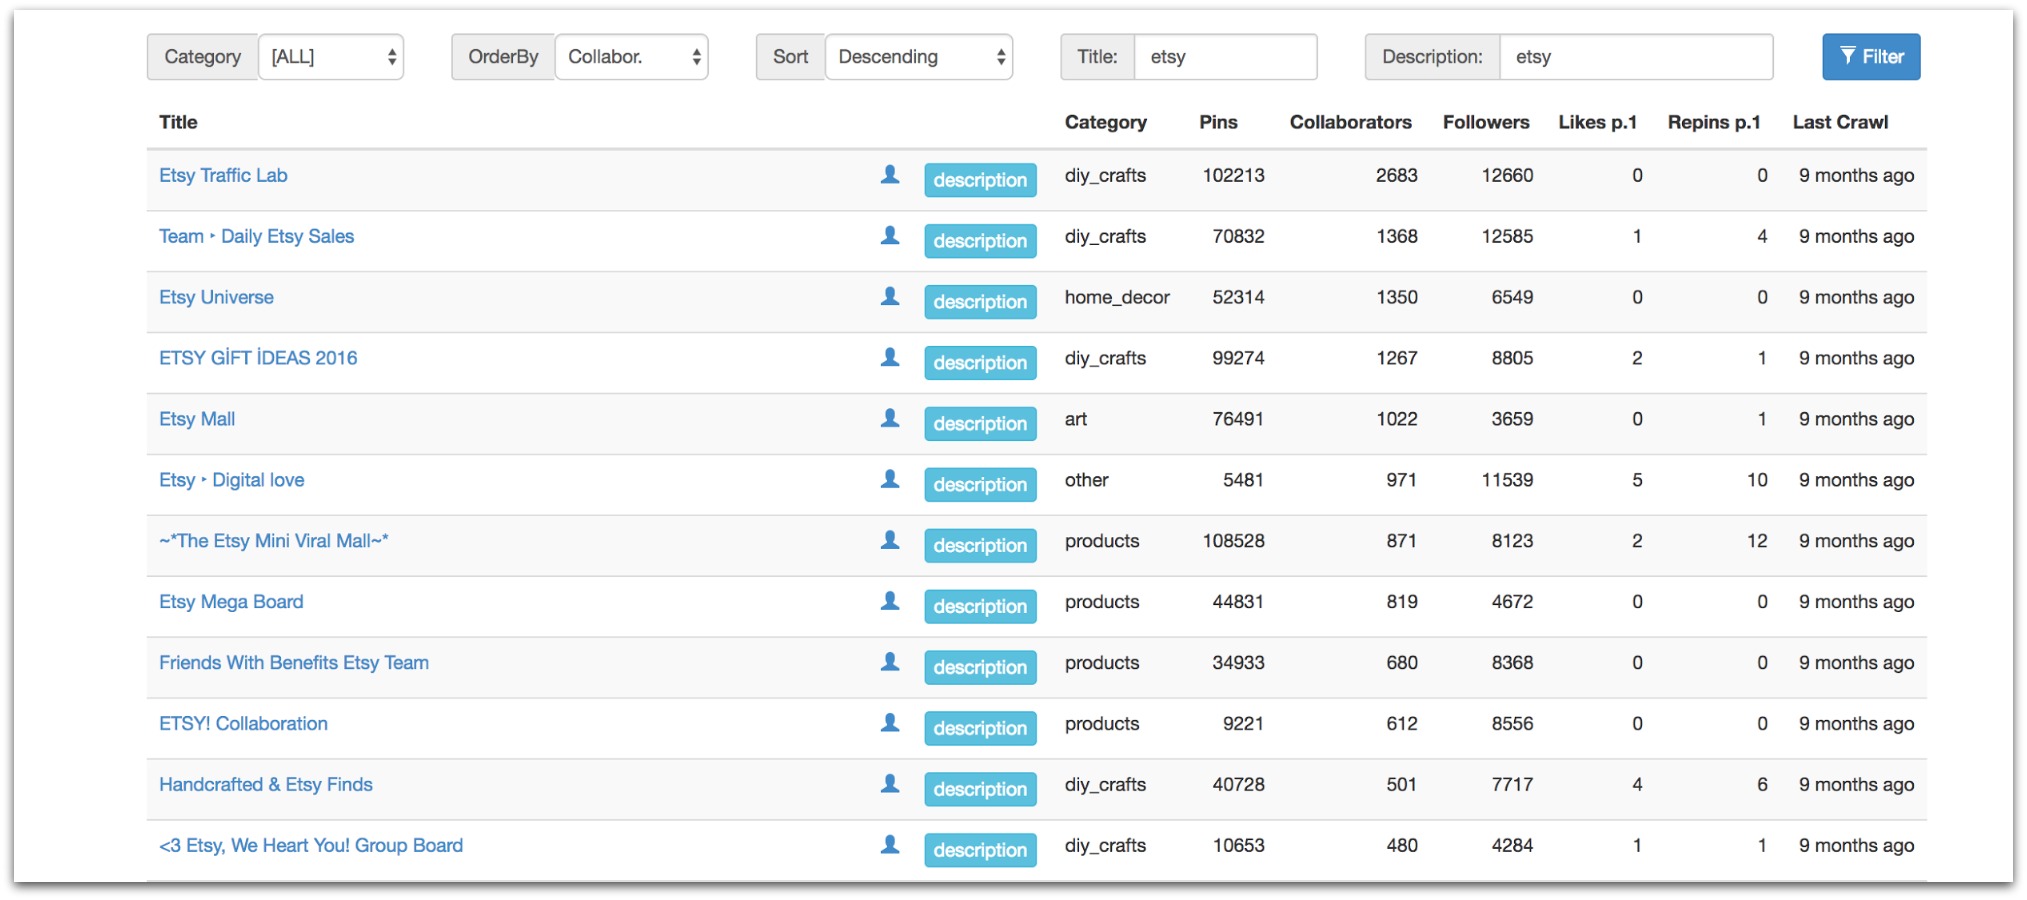Show description for We Heart You Group Board

coord(980,851)
